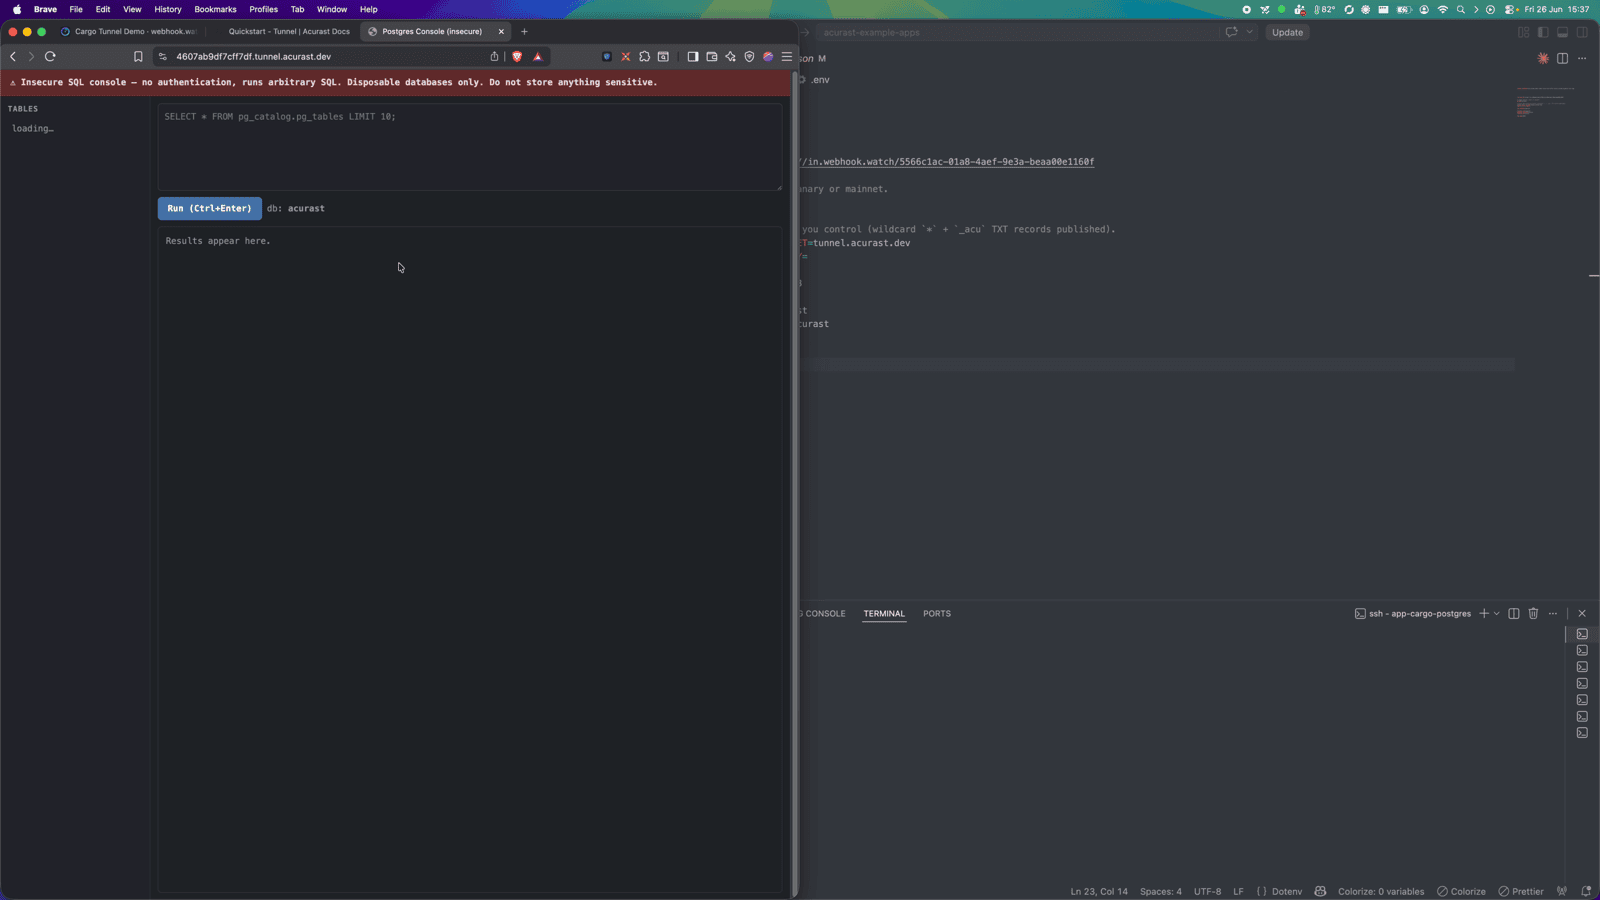Open Brave's hamburger main menu
Screen dimensions: 1600x900
(x=787, y=57)
